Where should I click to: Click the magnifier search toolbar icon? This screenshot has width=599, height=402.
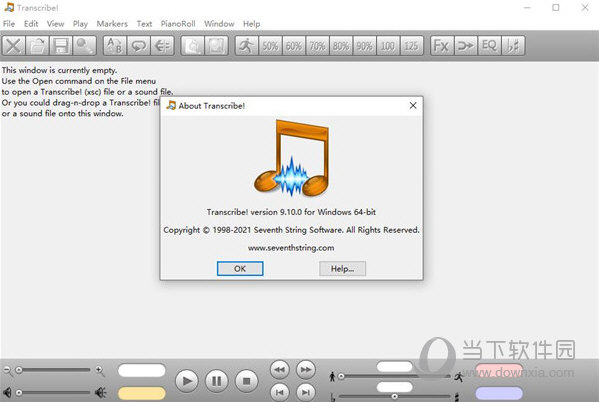click(x=85, y=46)
